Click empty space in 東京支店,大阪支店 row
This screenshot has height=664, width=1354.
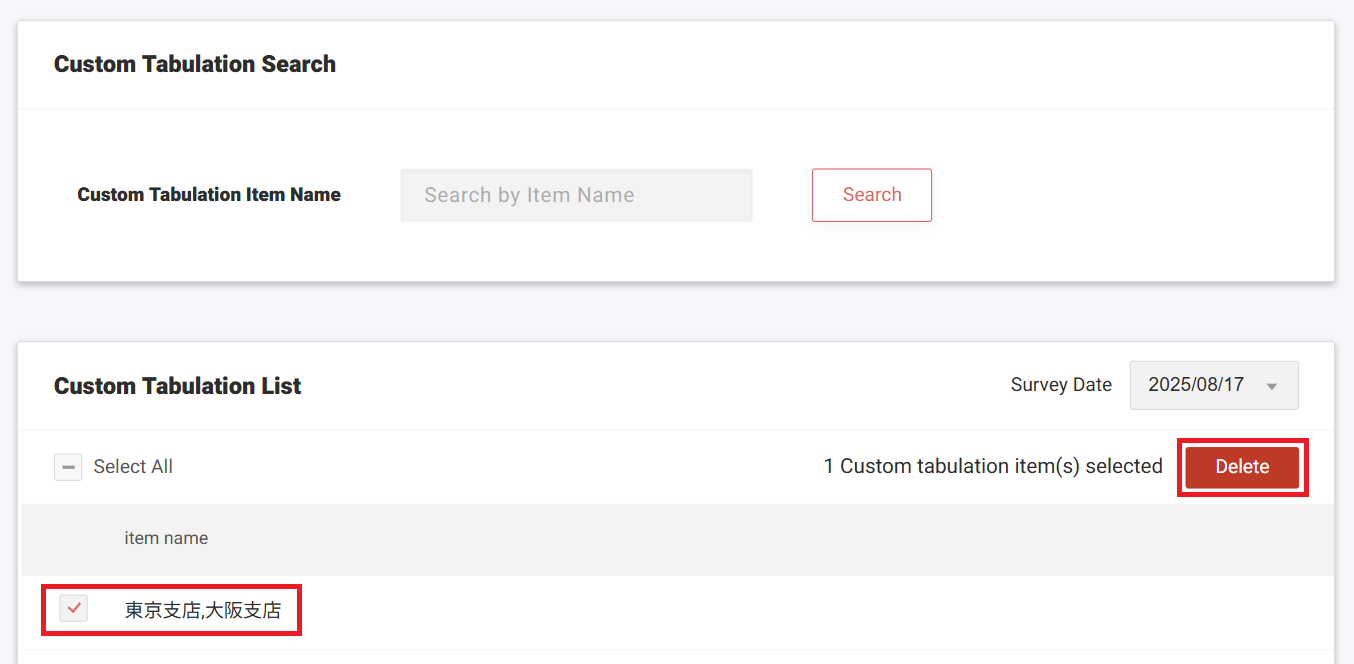800,610
